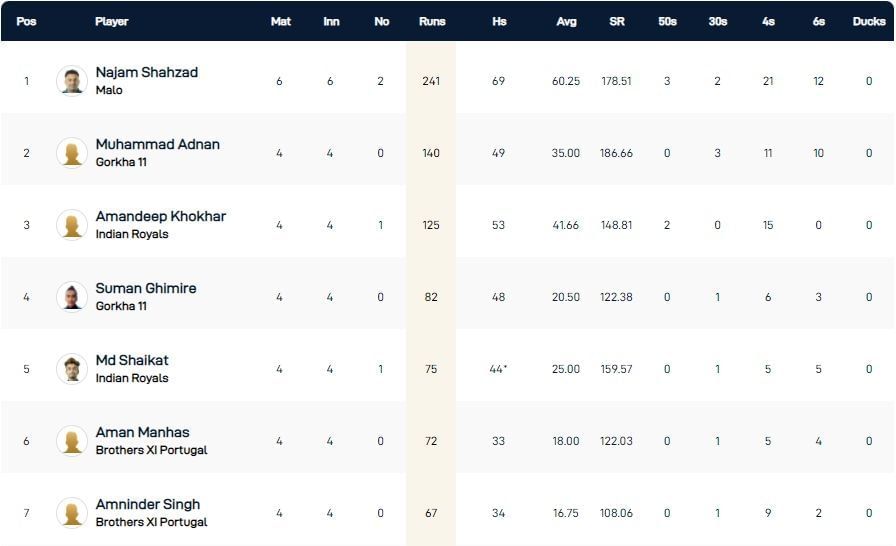This screenshot has width=896, height=546.
Task: Click Amandeep Khokhar's avatar icon
Action: [72, 225]
